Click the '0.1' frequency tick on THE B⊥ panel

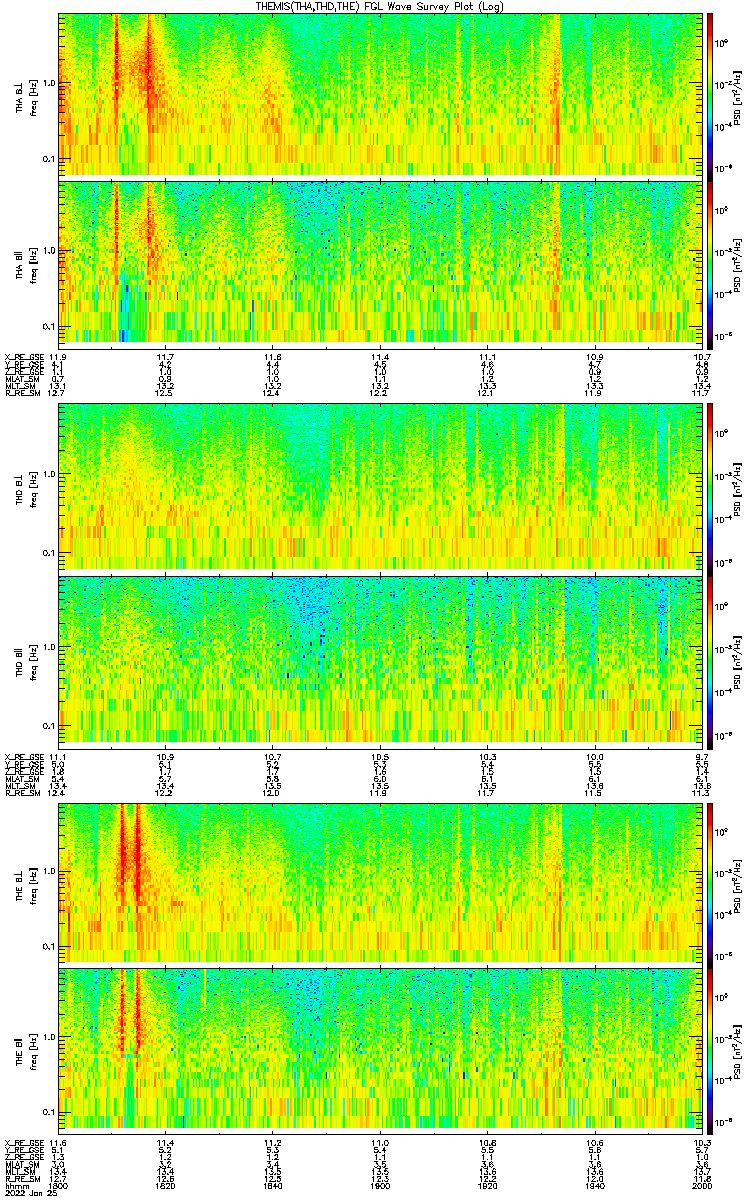click(48, 945)
